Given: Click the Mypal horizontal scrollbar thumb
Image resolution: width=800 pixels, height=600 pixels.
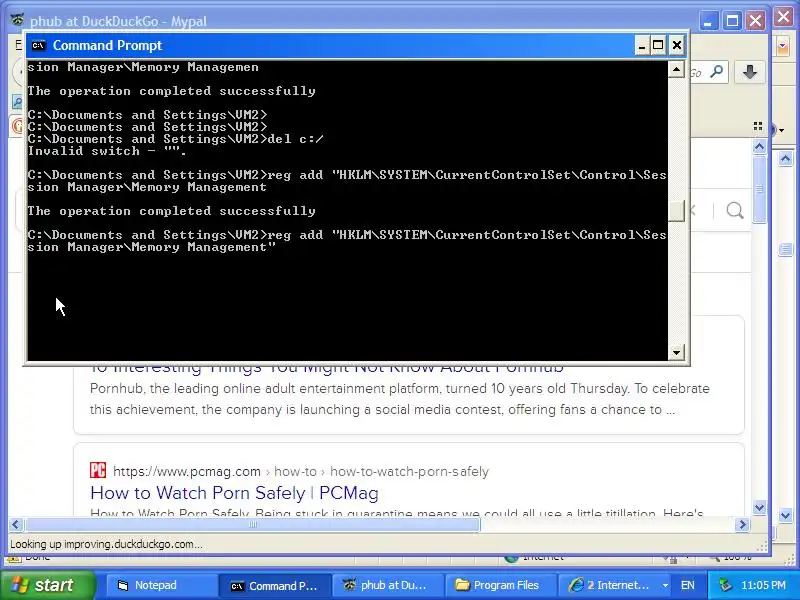Looking at the screenshot, I should coord(253,524).
